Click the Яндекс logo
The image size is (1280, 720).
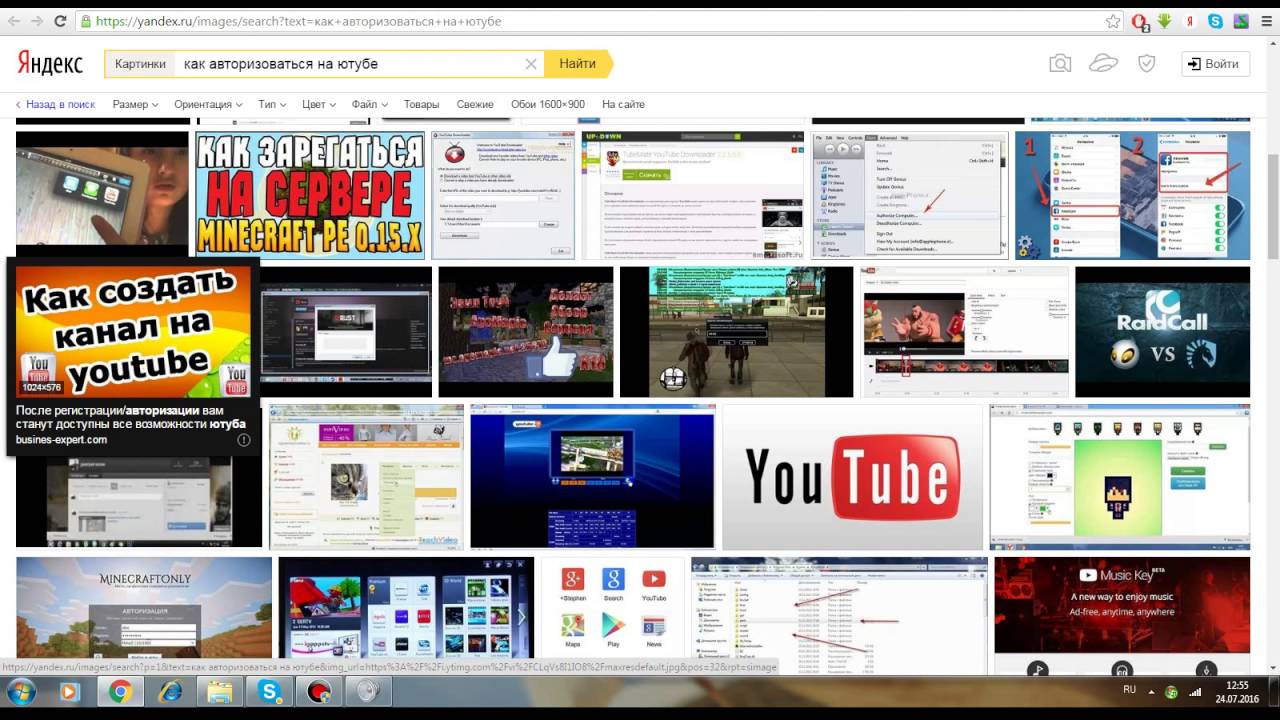click(50, 63)
